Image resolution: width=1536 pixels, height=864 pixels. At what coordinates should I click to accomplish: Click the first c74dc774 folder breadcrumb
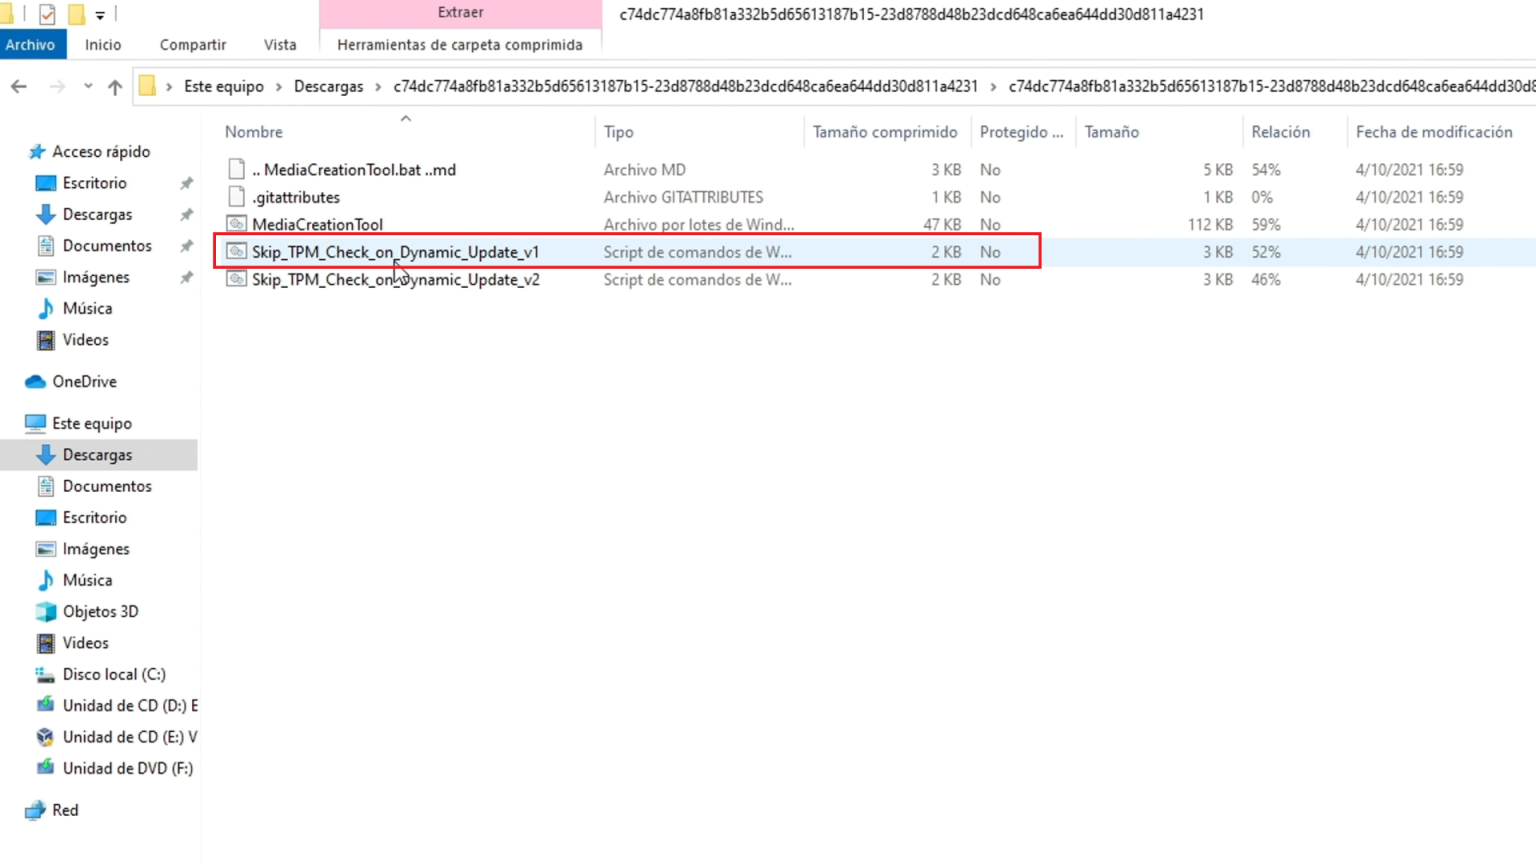pyautogui.click(x=685, y=86)
